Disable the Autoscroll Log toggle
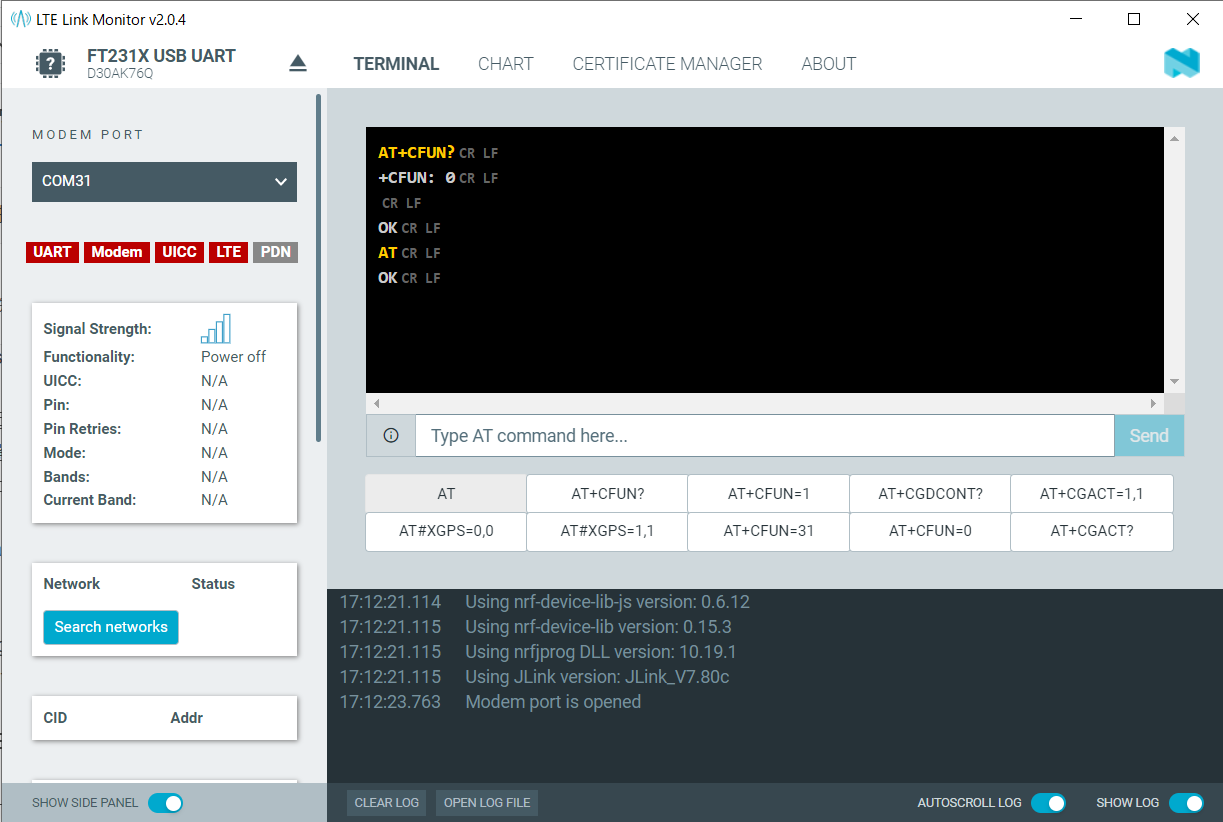Image resolution: width=1223 pixels, height=822 pixels. (x=1048, y=803)
